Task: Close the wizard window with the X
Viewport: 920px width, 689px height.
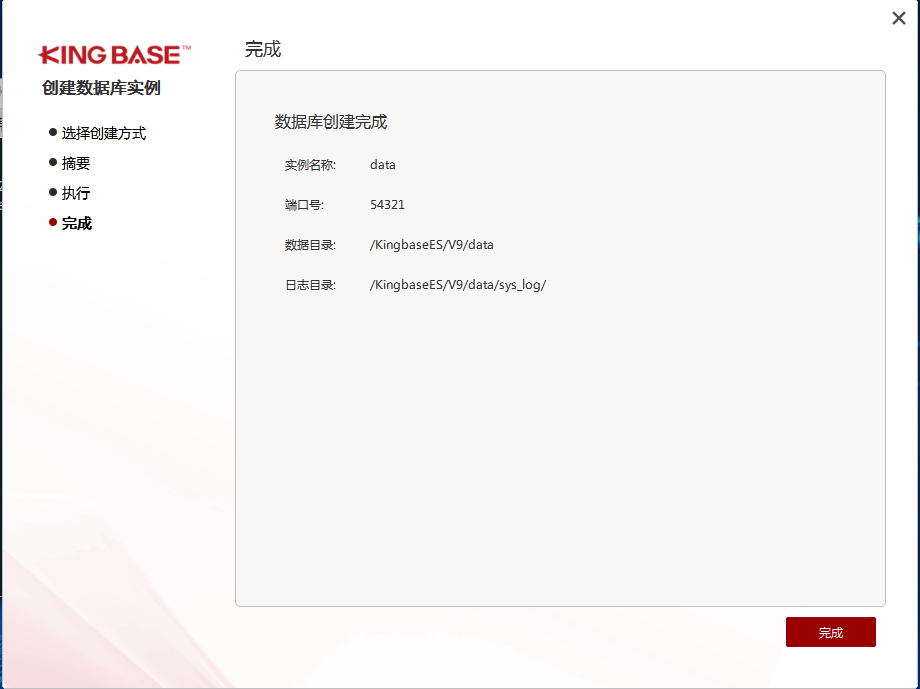Action: click(898, 18)
